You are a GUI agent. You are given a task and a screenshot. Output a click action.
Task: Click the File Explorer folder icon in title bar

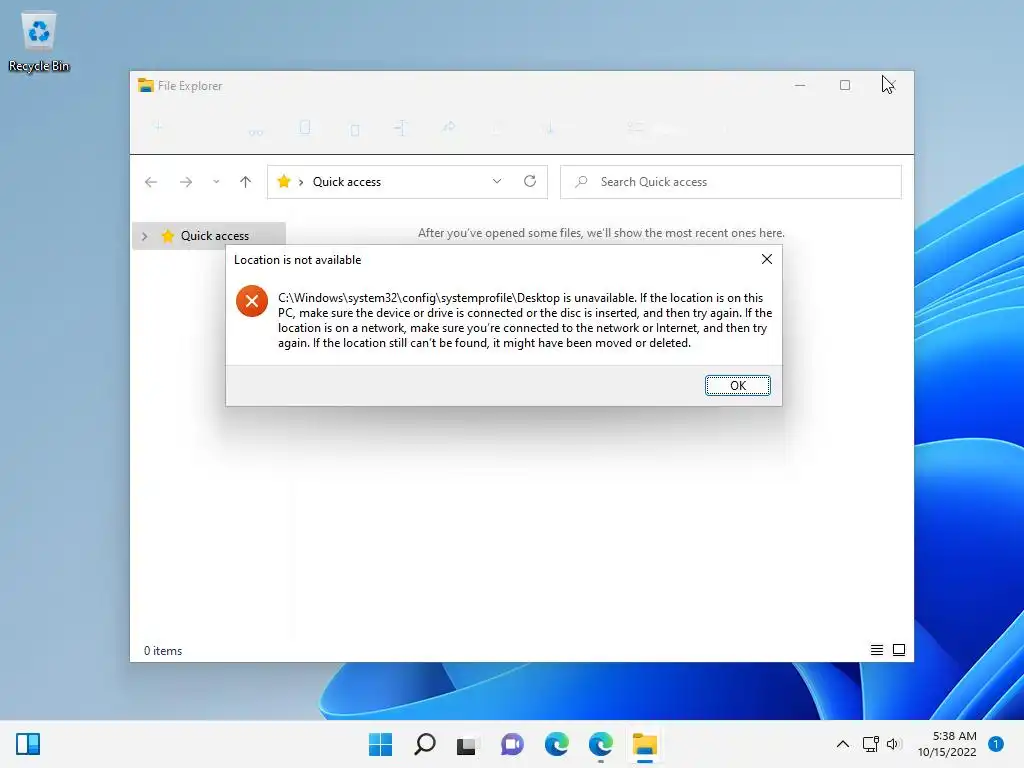pos(146,86)
